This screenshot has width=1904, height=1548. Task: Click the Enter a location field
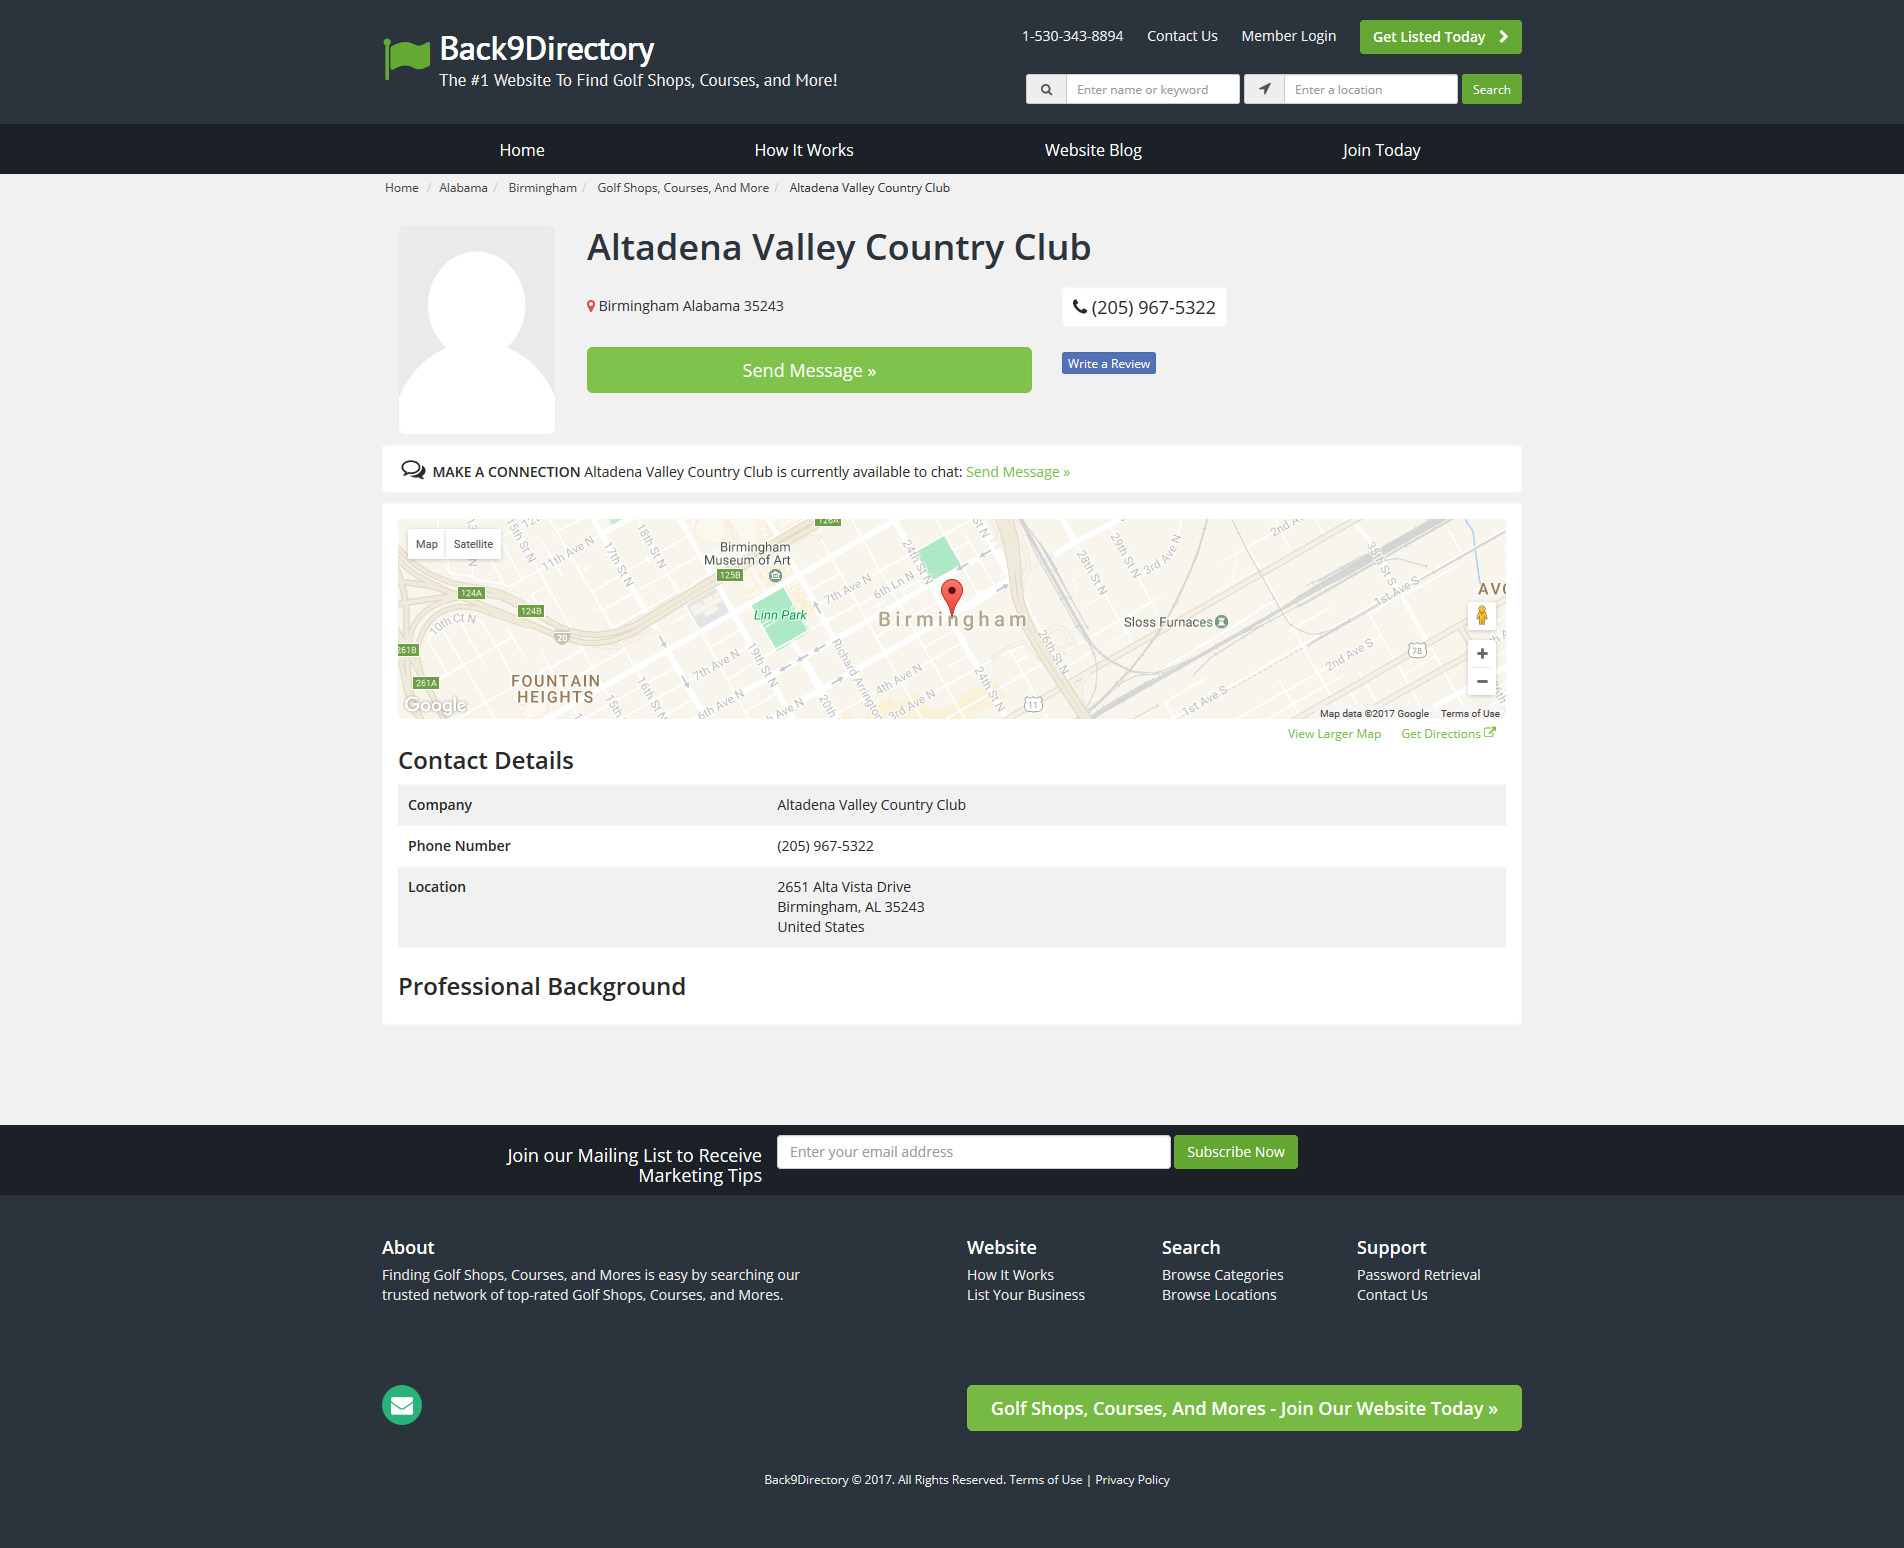[1371, 89]
